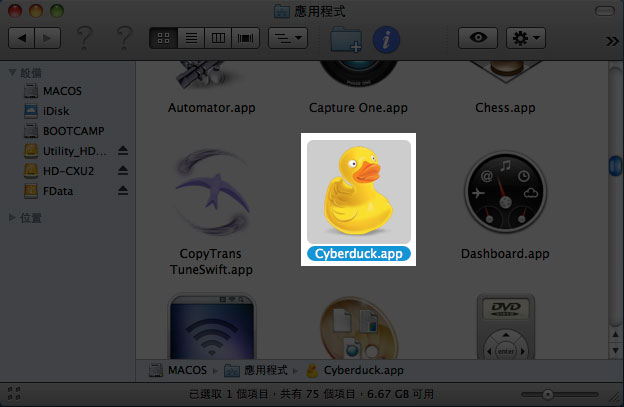624x407 pixels.
Task: Expand the 位置 sidebar section
Action: point(12,217)
